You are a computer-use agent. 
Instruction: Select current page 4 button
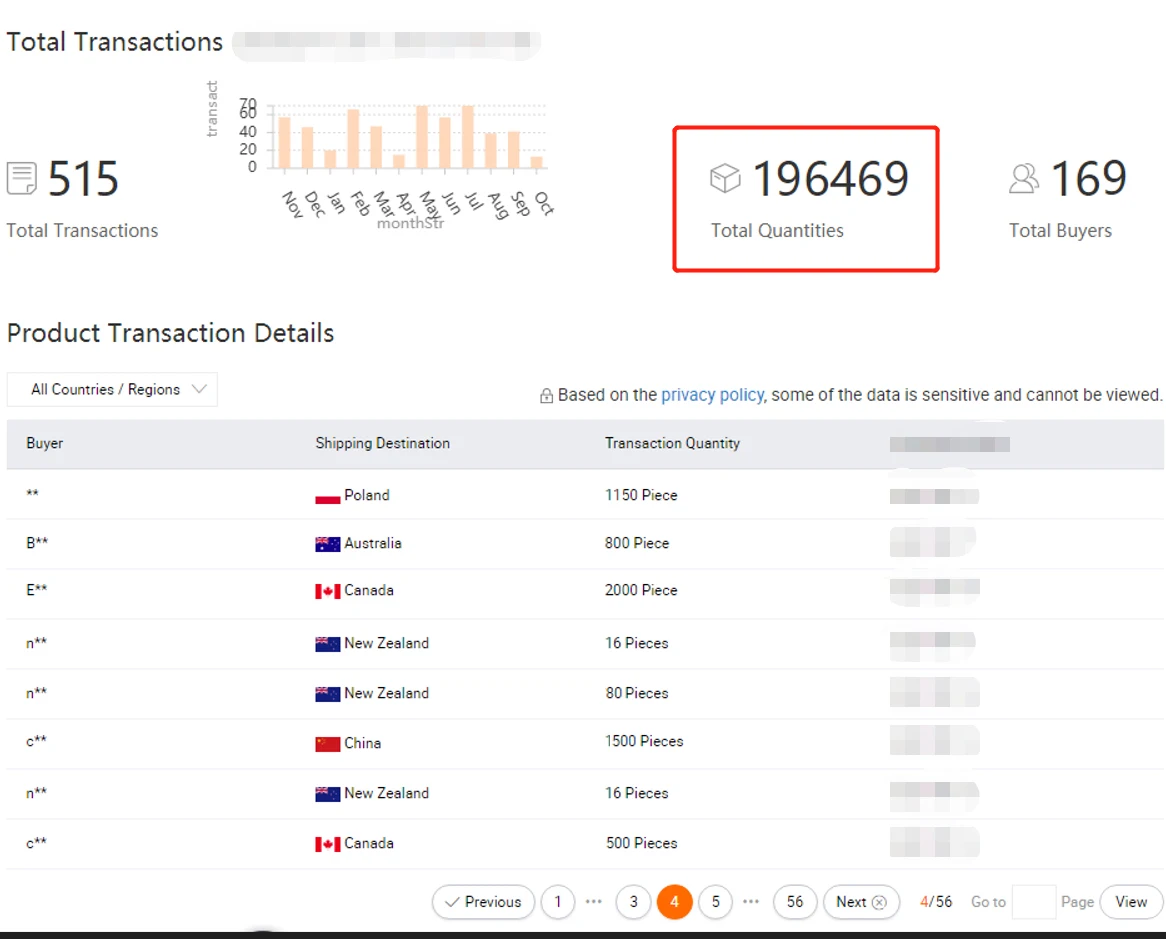(x=674, y=902)
